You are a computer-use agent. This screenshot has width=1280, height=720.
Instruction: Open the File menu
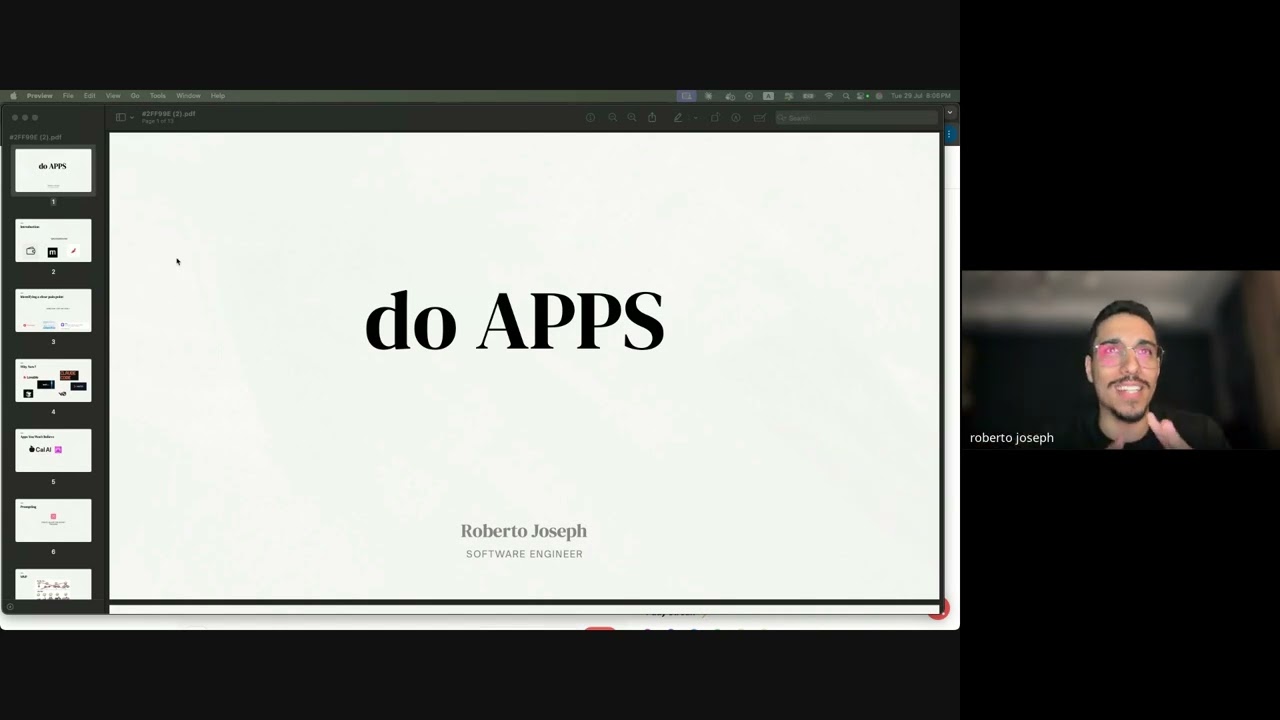pos(68,96)
